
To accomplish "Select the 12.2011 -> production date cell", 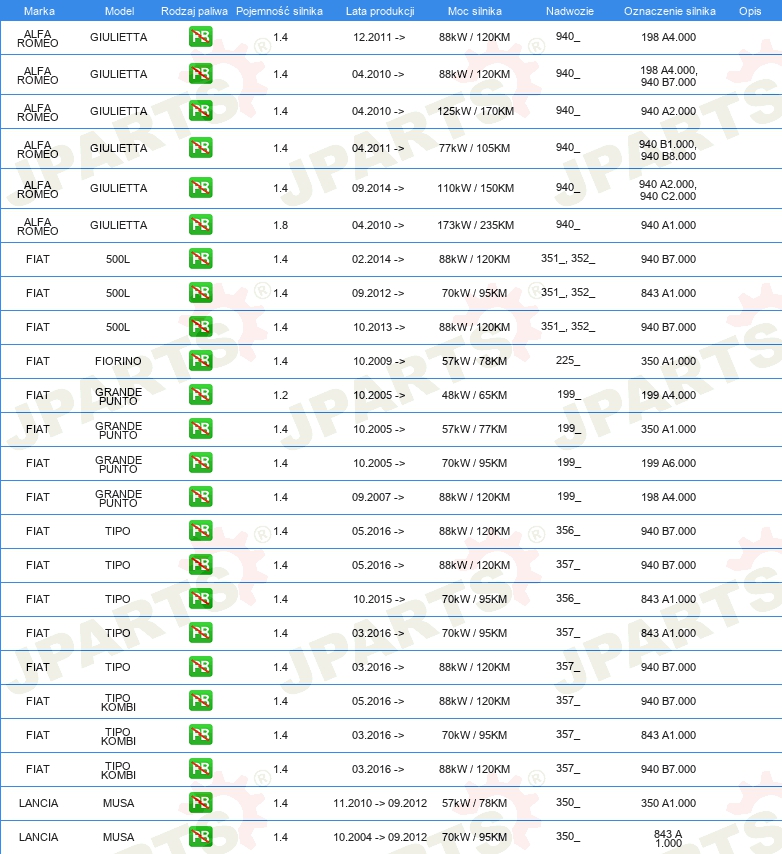I will point(379,37).
